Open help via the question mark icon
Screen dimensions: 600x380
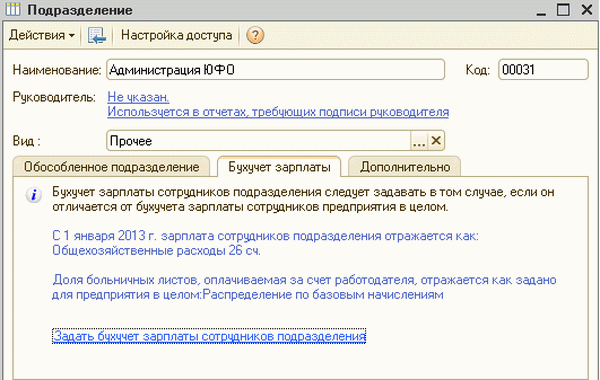point(255,35)
